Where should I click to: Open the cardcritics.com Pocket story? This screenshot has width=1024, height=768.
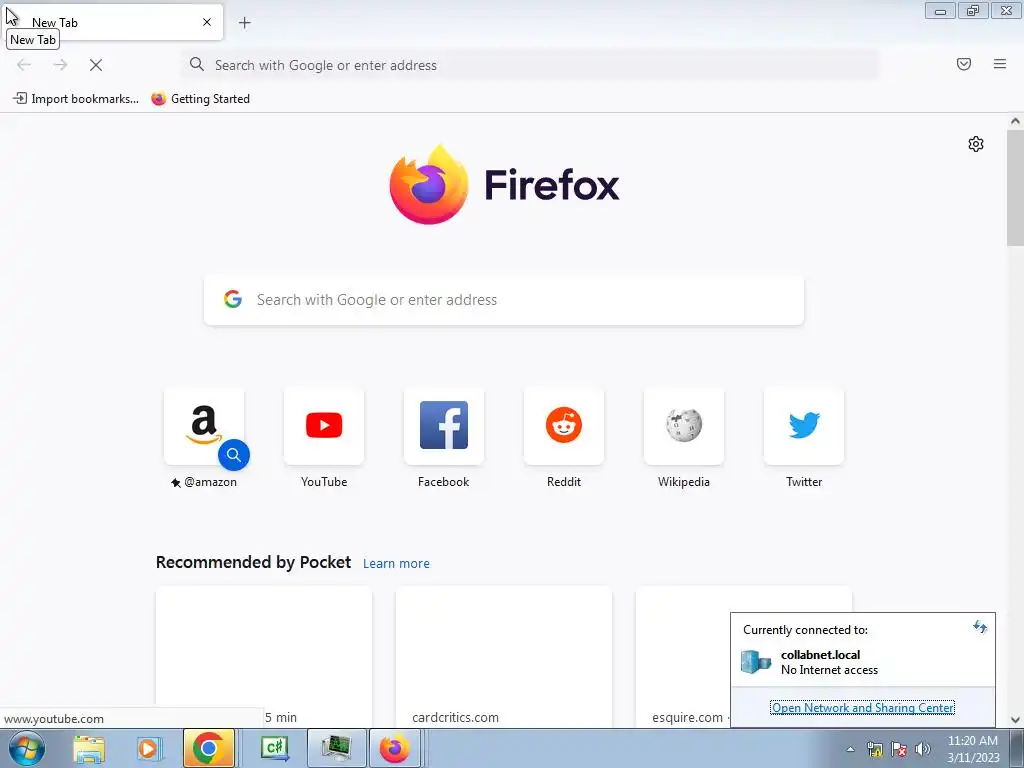504,656
